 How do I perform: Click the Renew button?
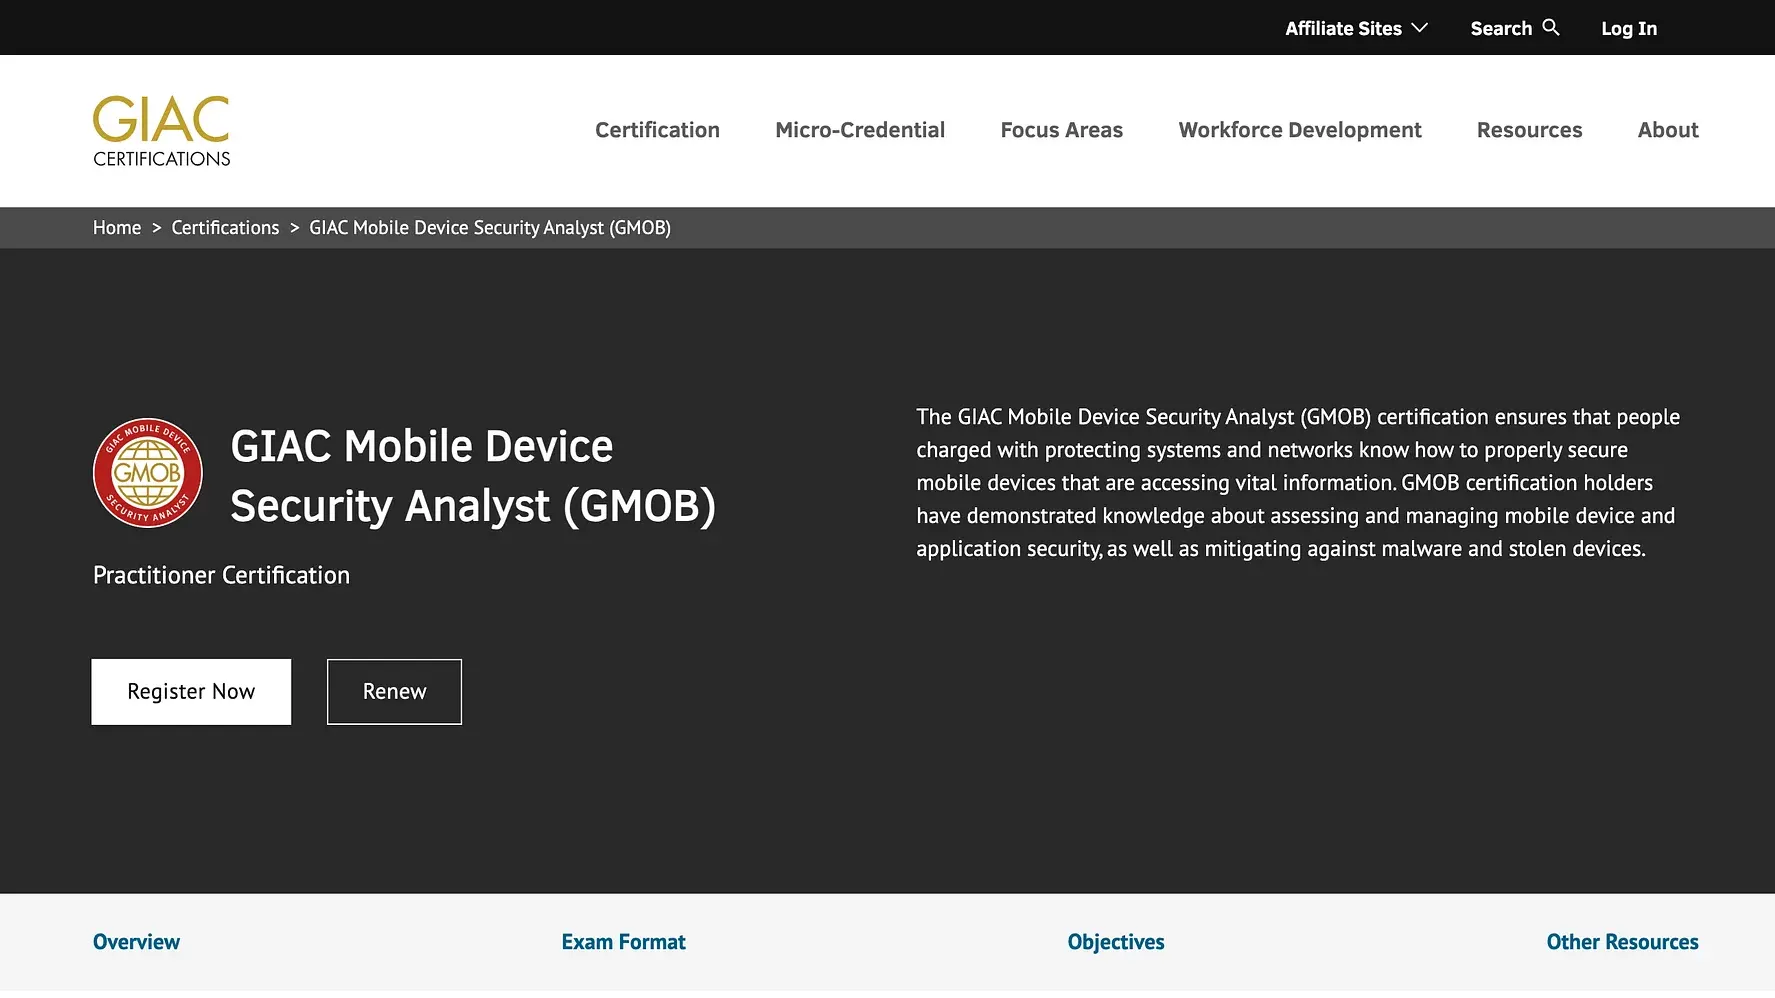[394, 692]
